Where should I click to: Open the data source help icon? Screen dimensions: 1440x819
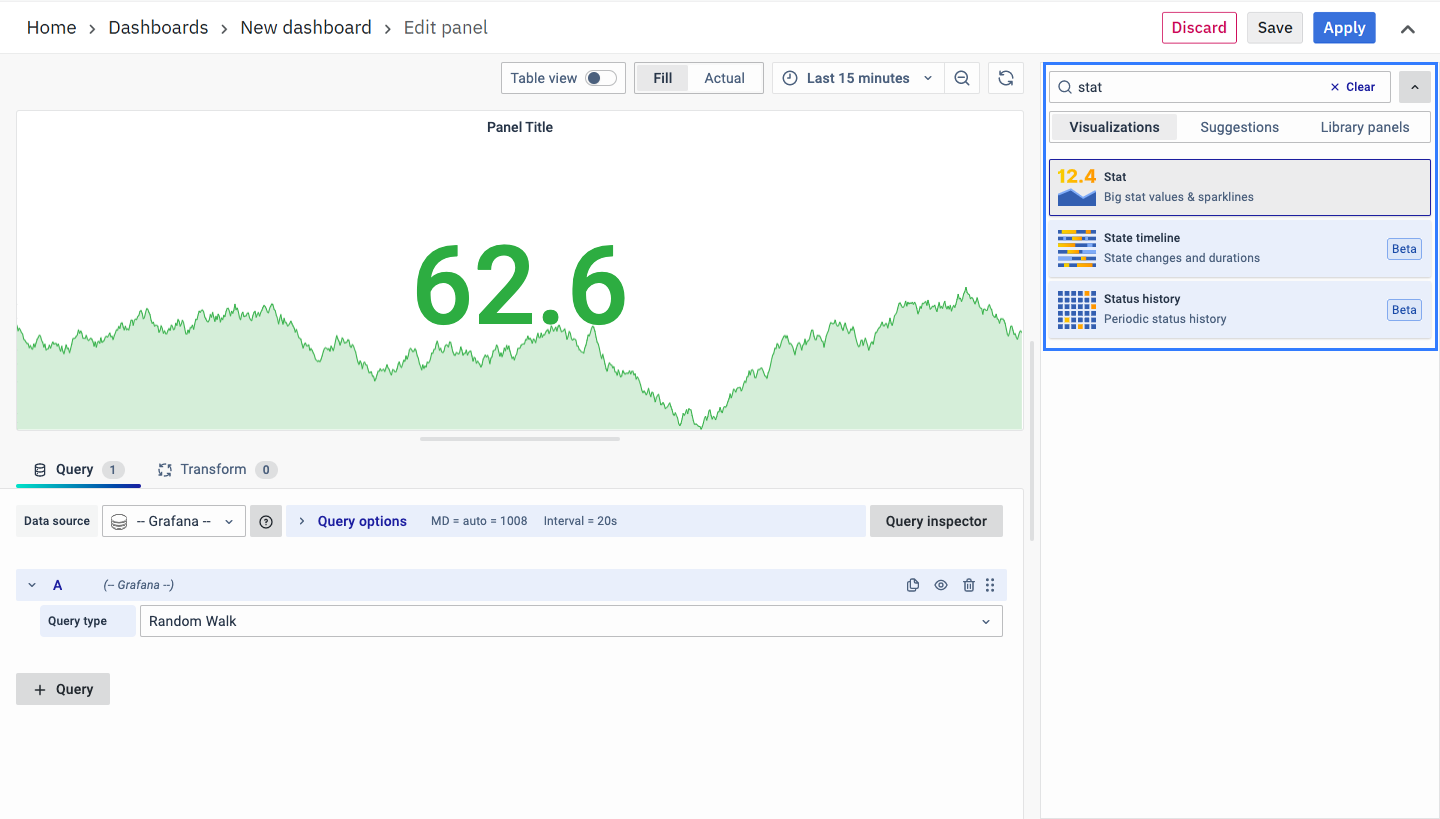click(x=266, y=521)
